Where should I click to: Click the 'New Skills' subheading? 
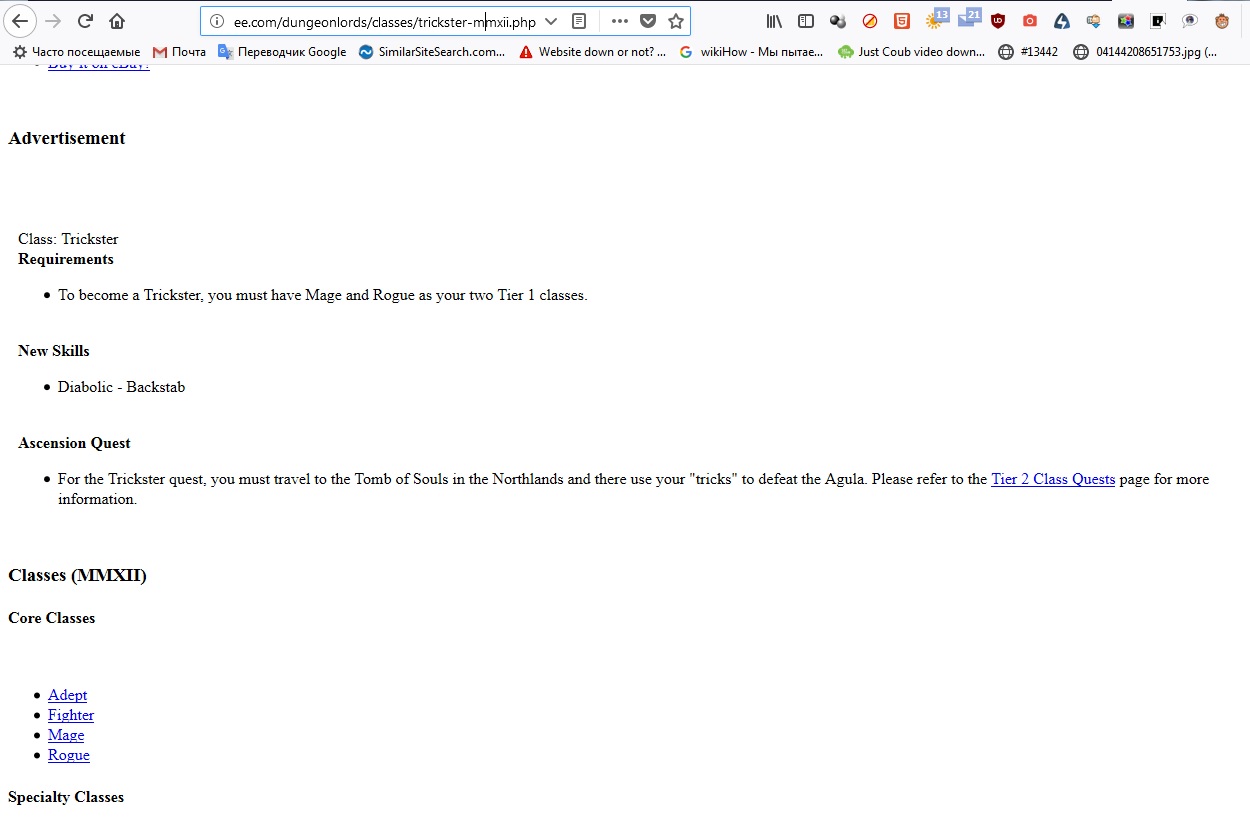(x=54, y=351)
